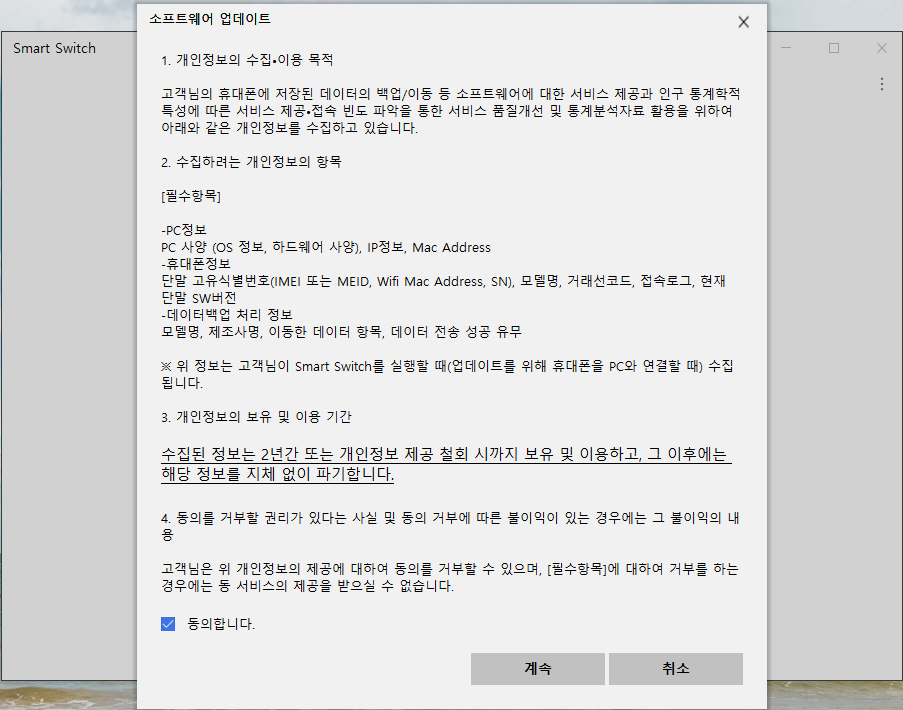Viewport: 903px width, 710px height.
Task: Maximize the Smart Switch window
Action: click(834, 48)
